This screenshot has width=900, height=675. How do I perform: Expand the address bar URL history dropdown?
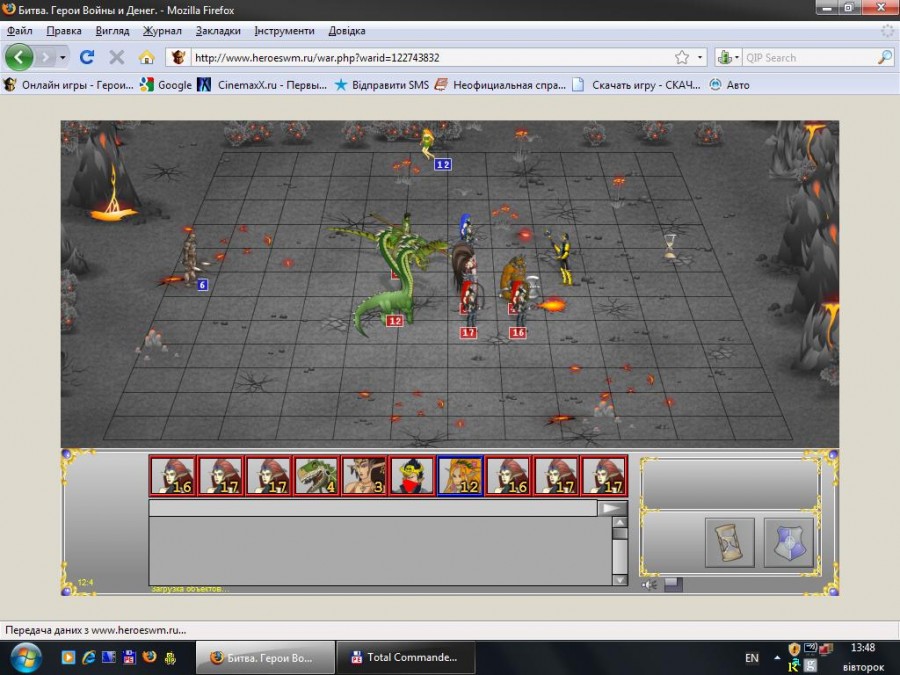(700, 57)
